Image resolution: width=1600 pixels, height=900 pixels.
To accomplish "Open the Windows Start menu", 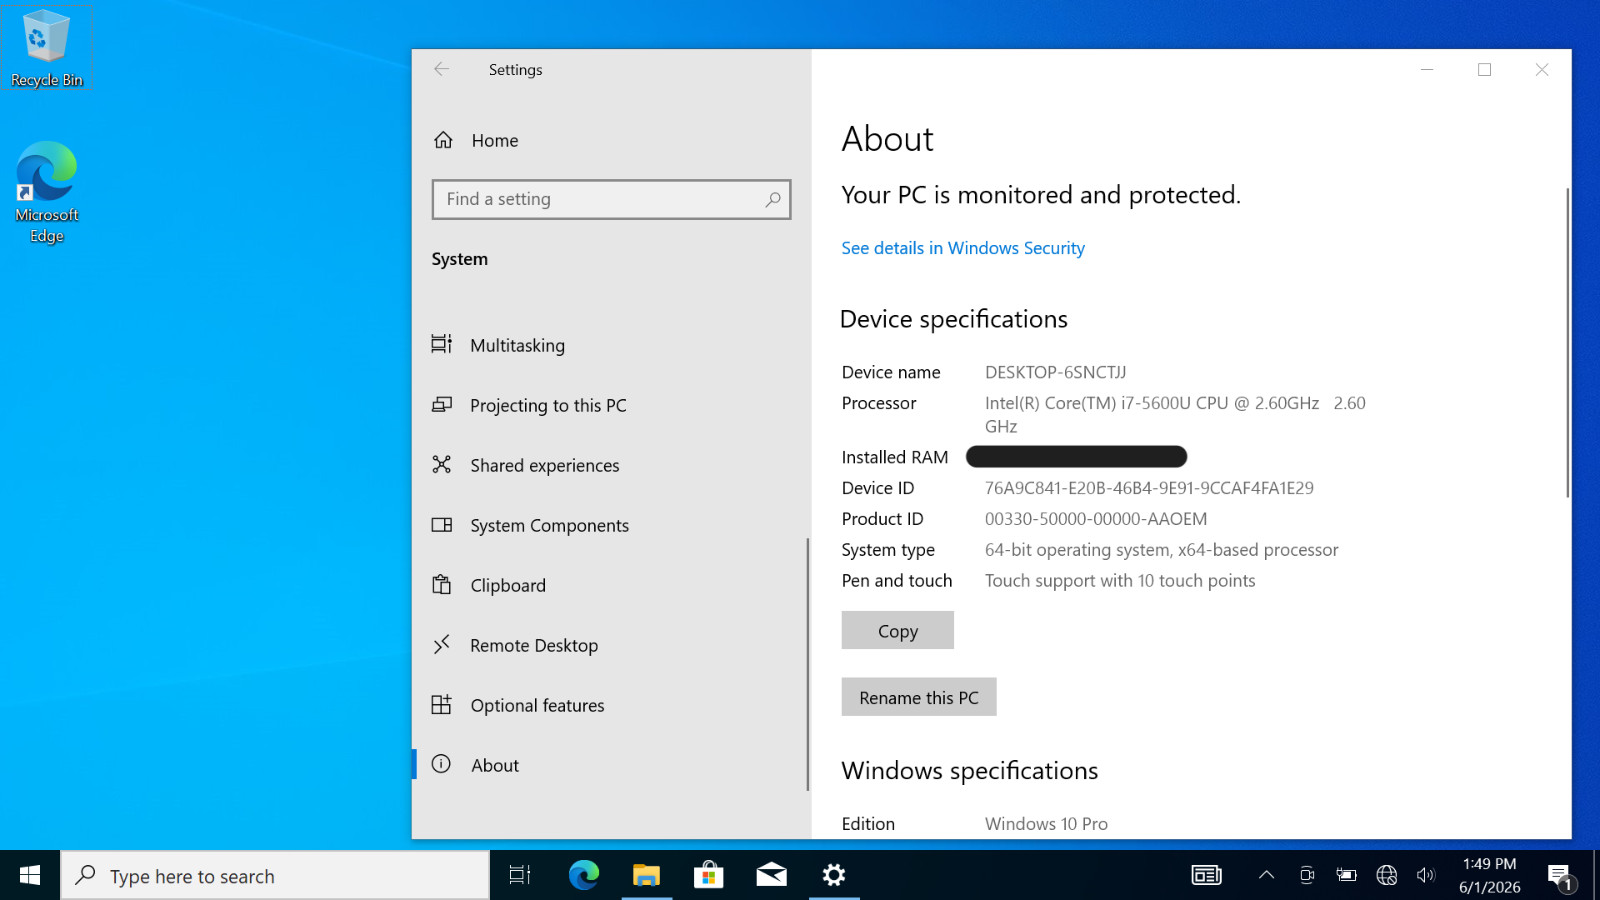I will pos(30,875).
